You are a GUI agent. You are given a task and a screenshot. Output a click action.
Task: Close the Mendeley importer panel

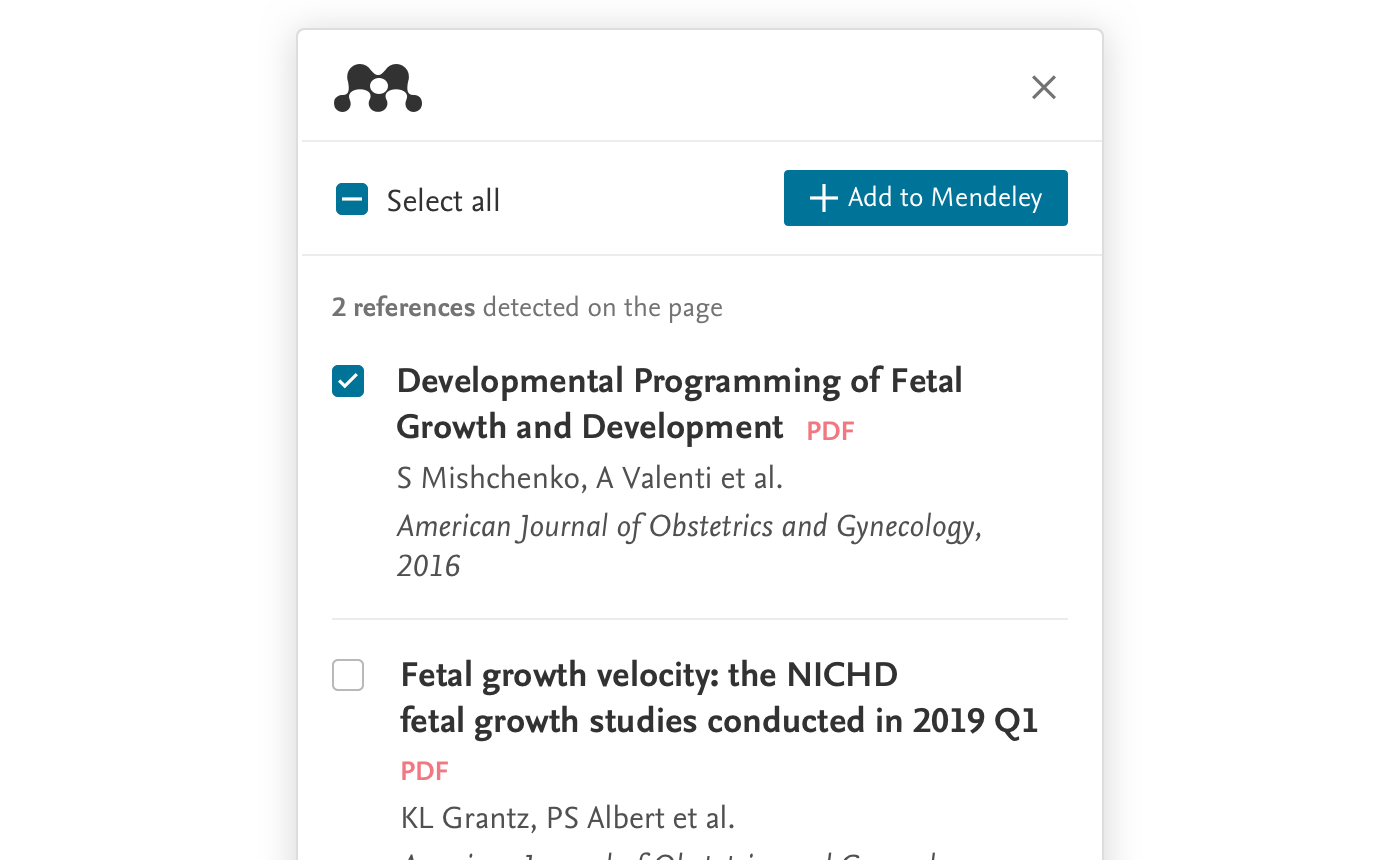(x=1043, y=88)
